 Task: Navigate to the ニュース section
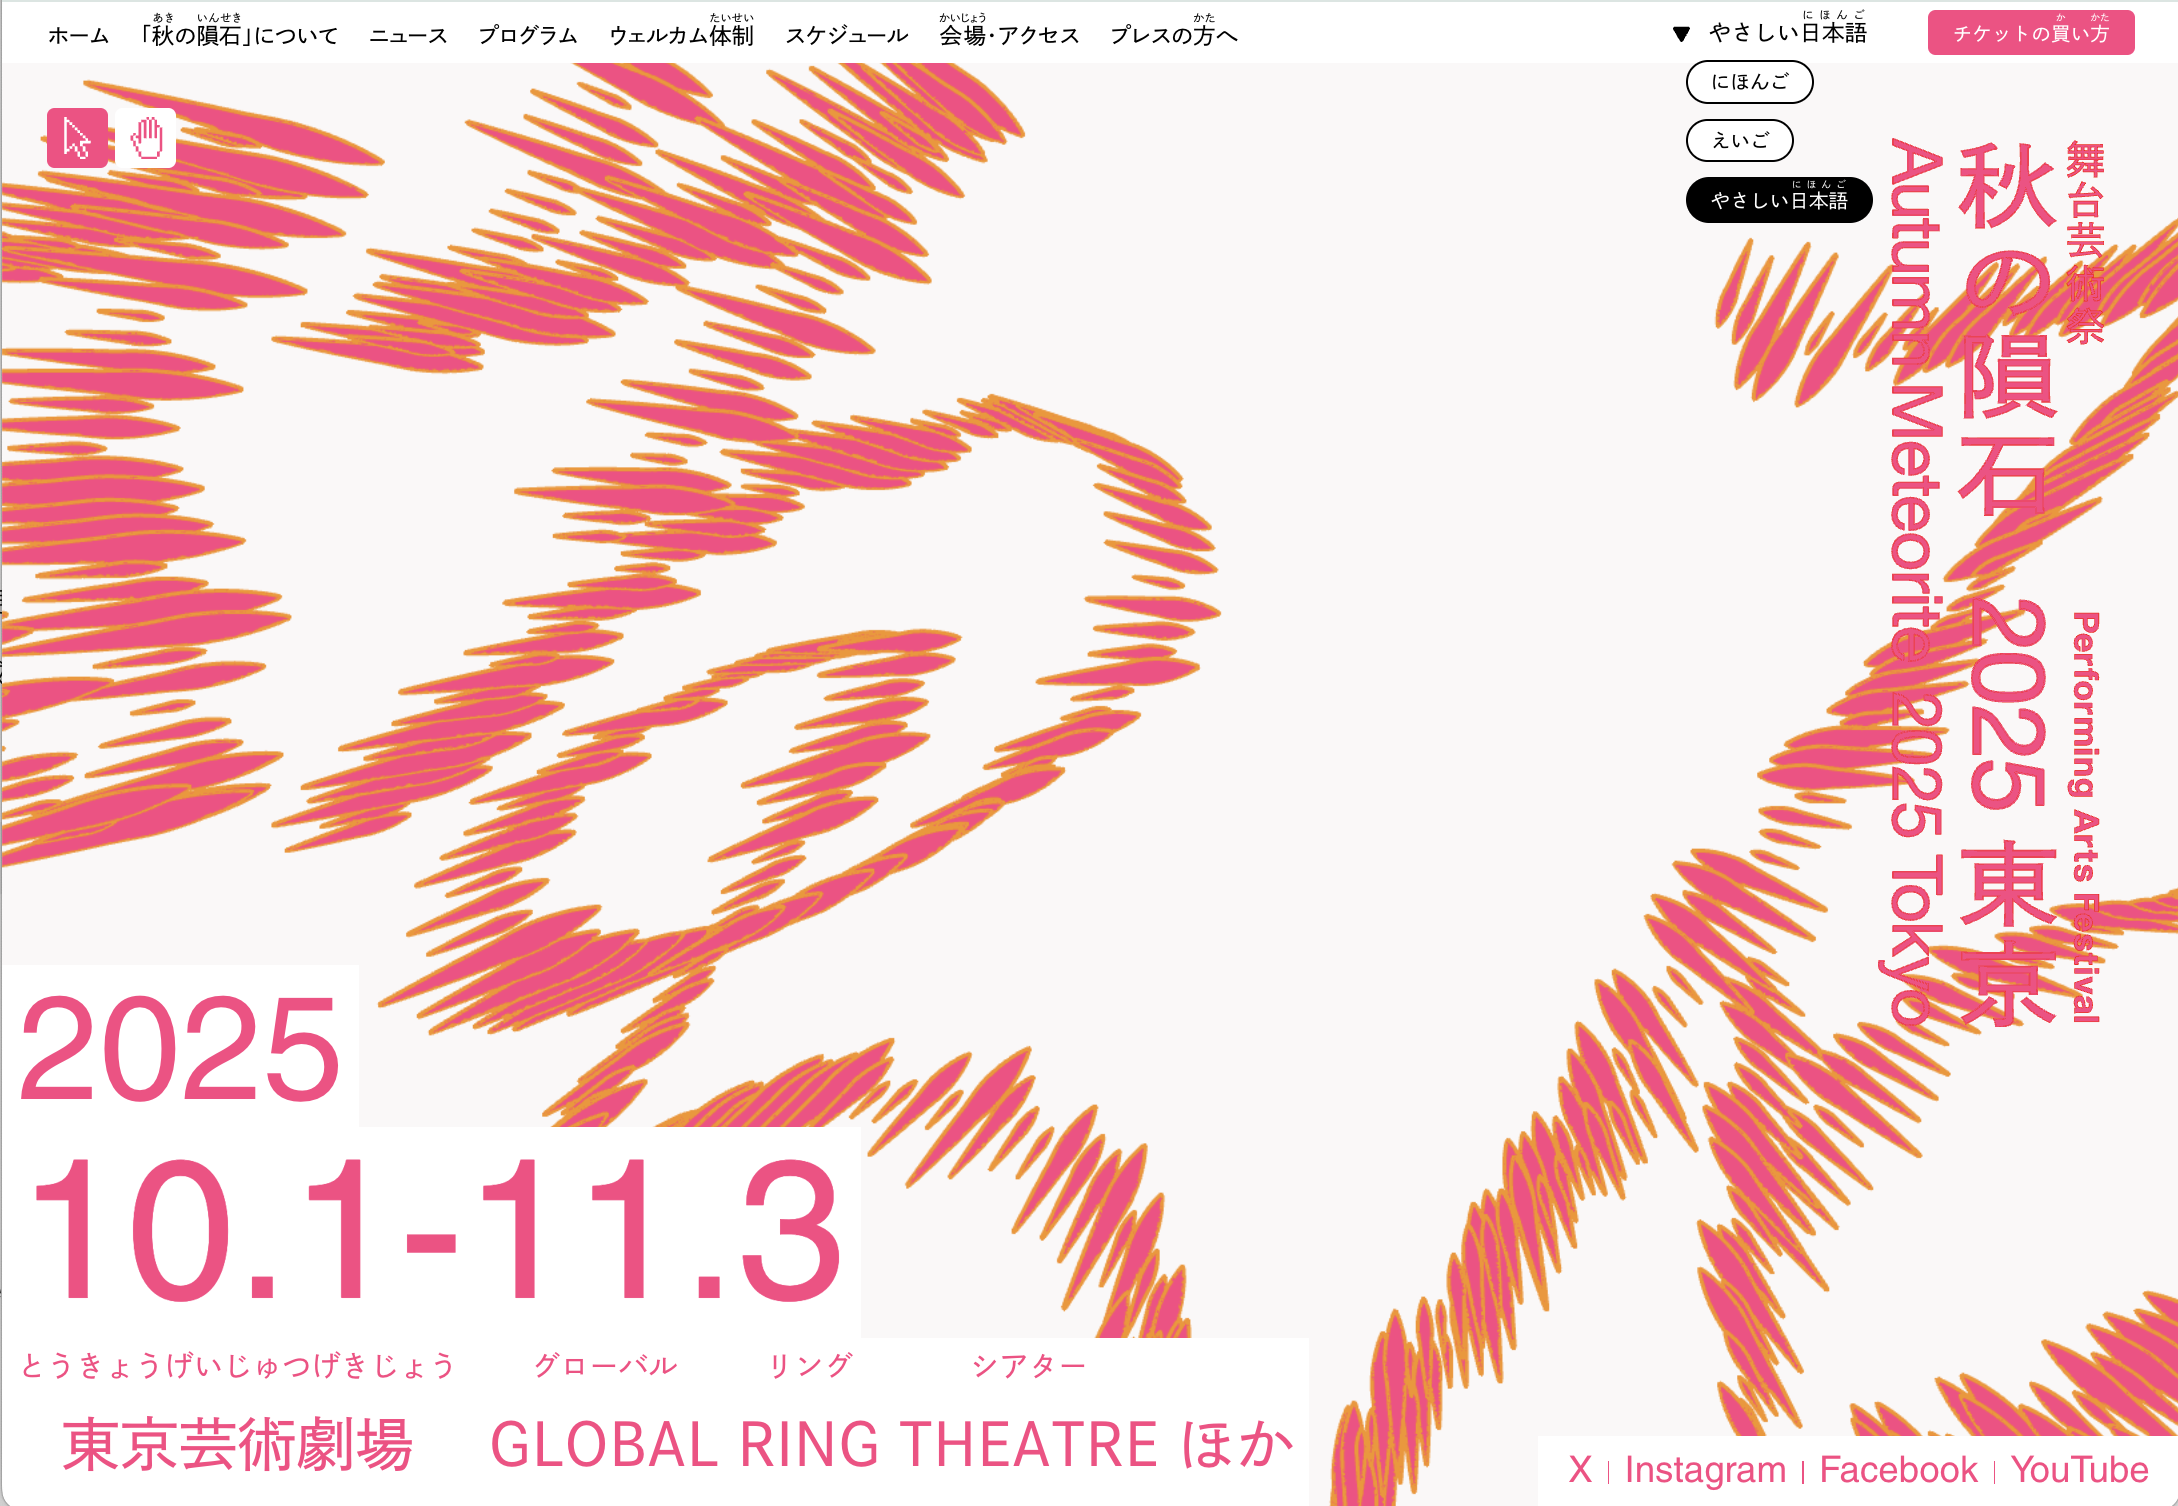pyautogui.click(x=408, y=36)
